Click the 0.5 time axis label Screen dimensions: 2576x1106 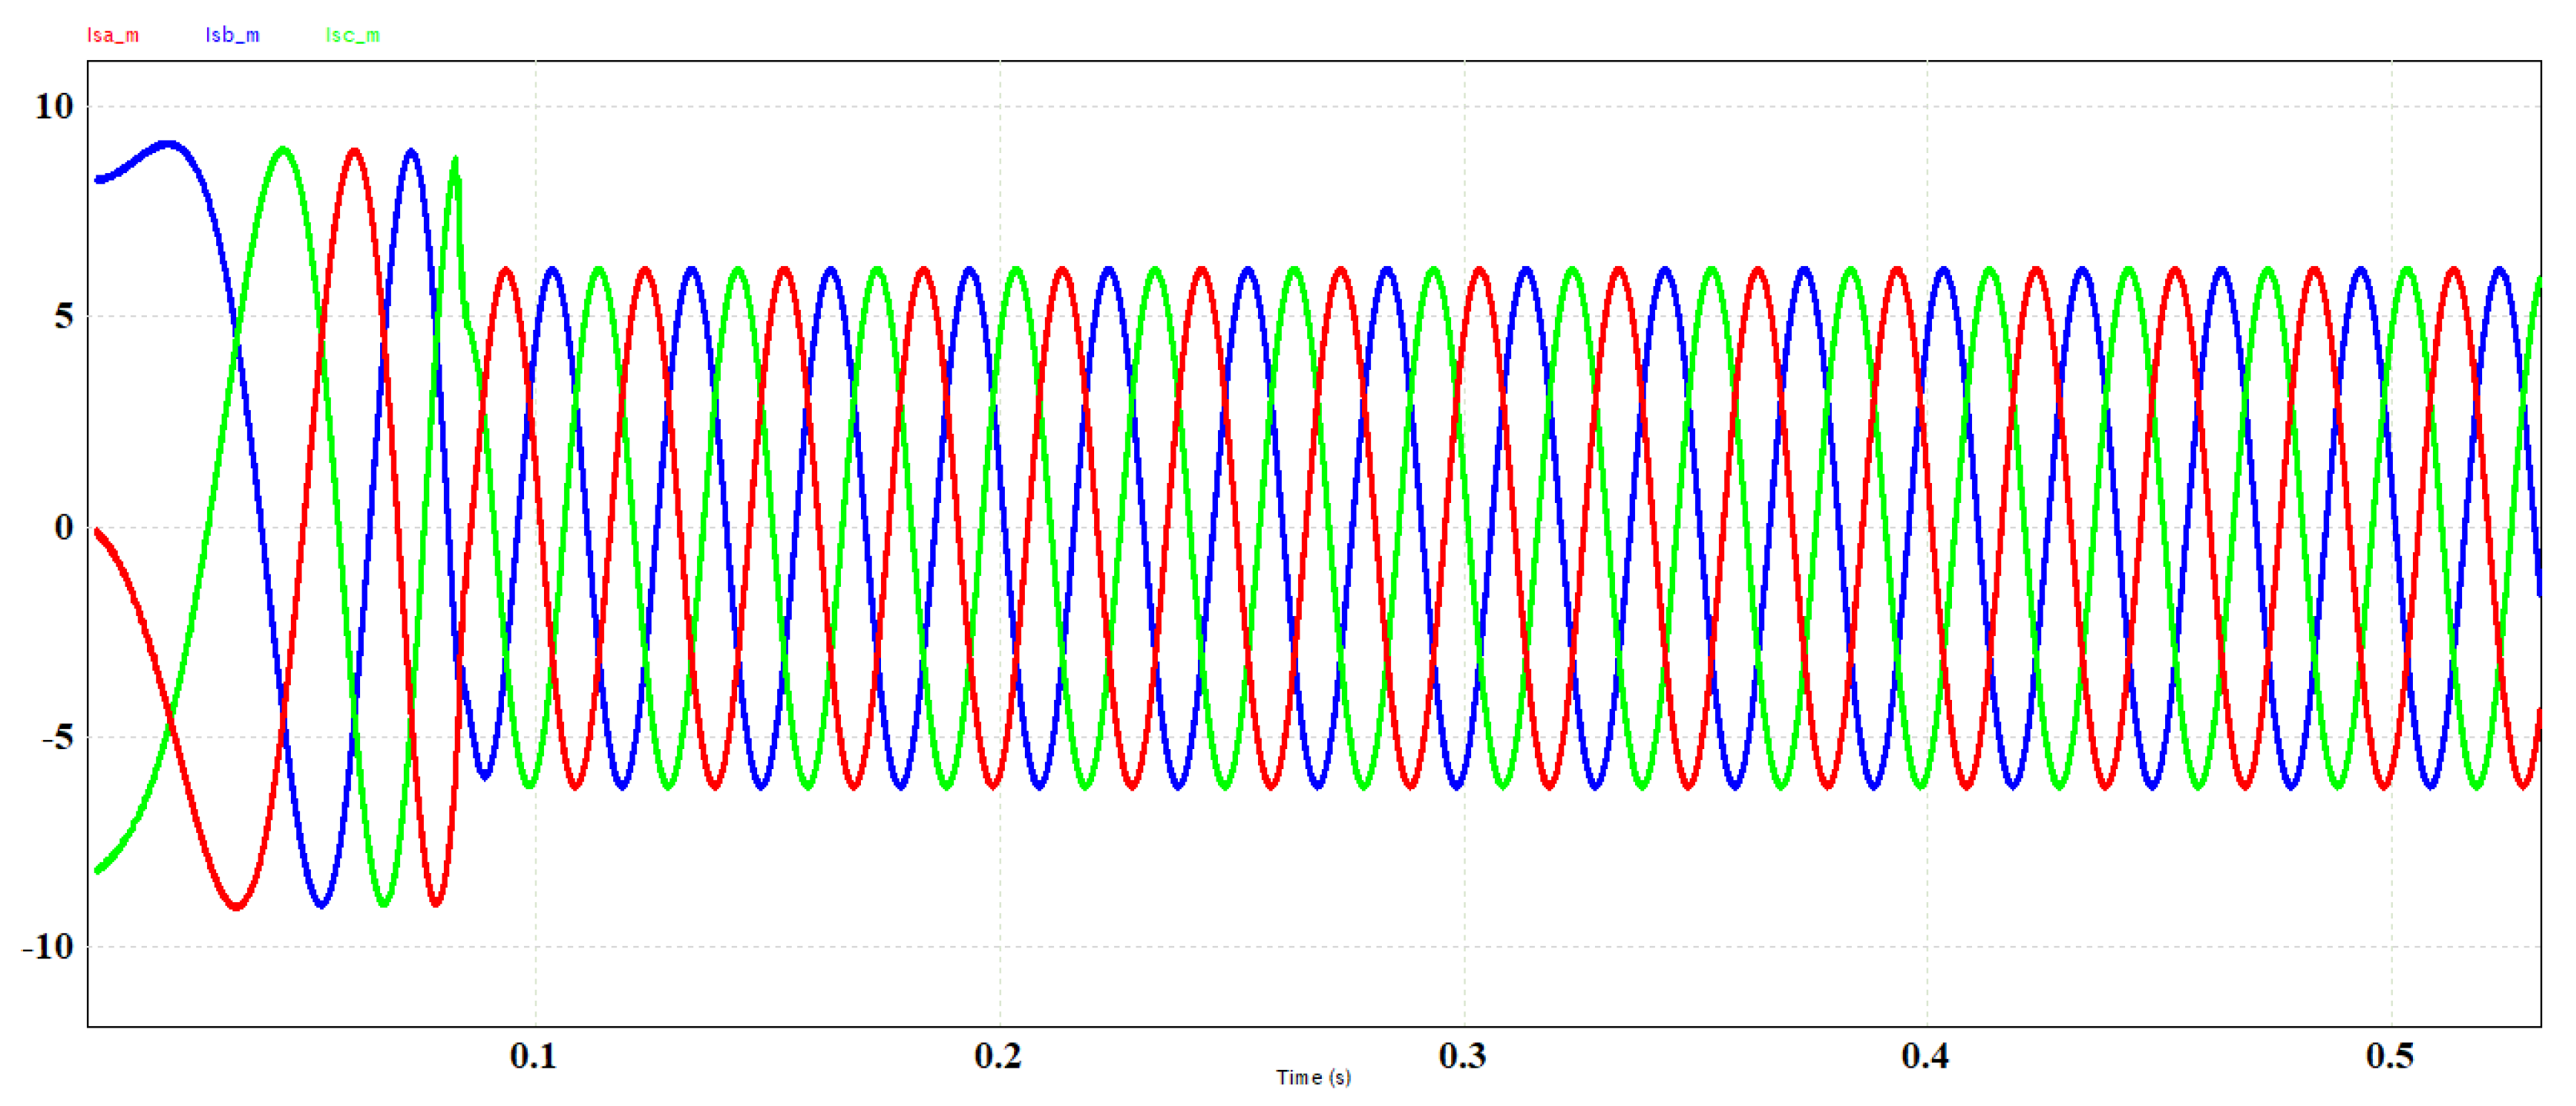2389,1056
